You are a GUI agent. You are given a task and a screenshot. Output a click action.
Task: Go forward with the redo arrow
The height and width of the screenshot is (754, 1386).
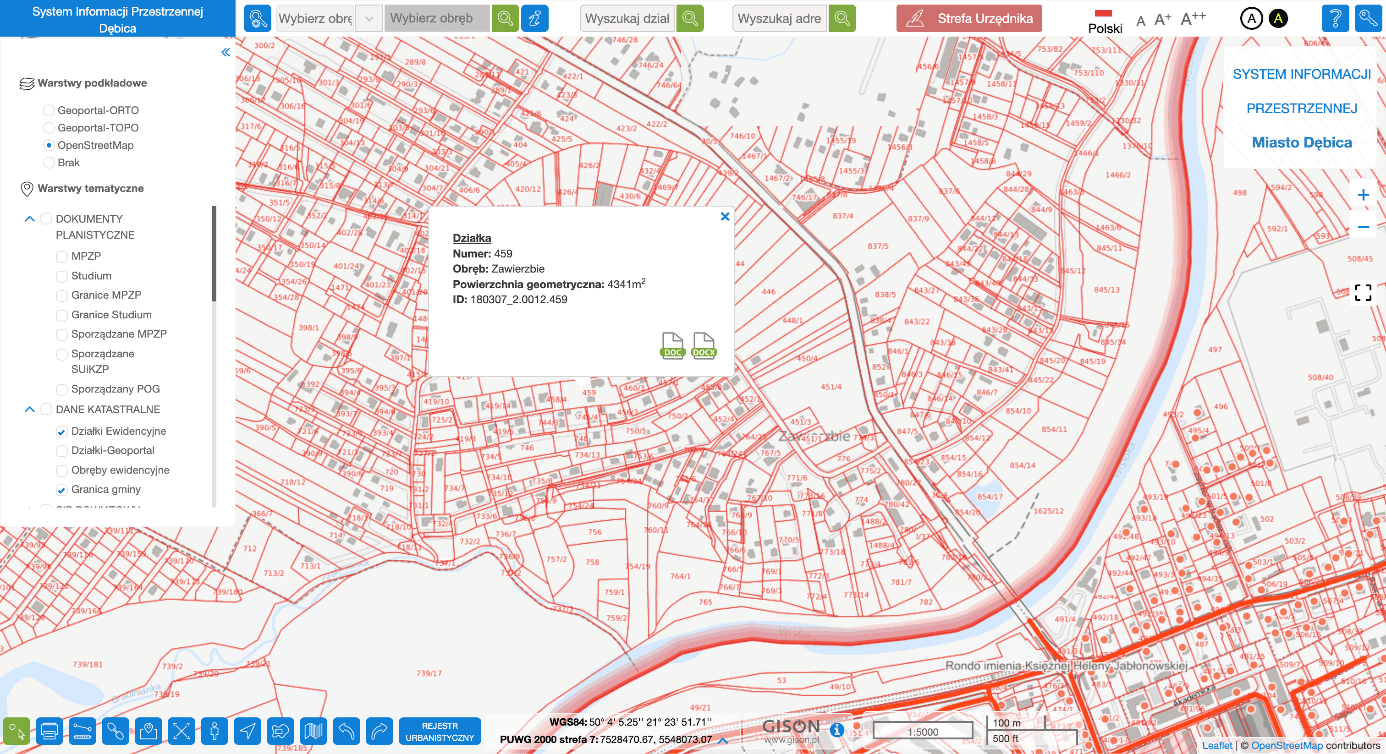(379, 731)
